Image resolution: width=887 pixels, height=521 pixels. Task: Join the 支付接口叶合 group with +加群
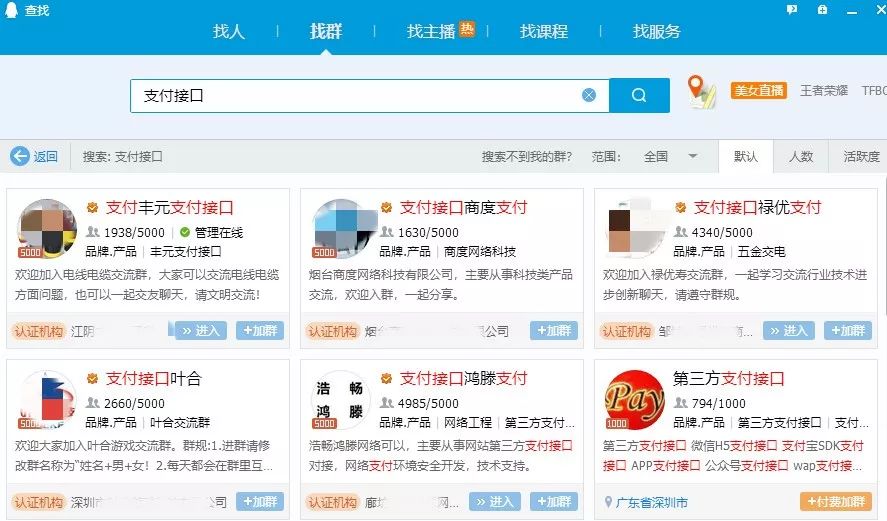point(260,501)
